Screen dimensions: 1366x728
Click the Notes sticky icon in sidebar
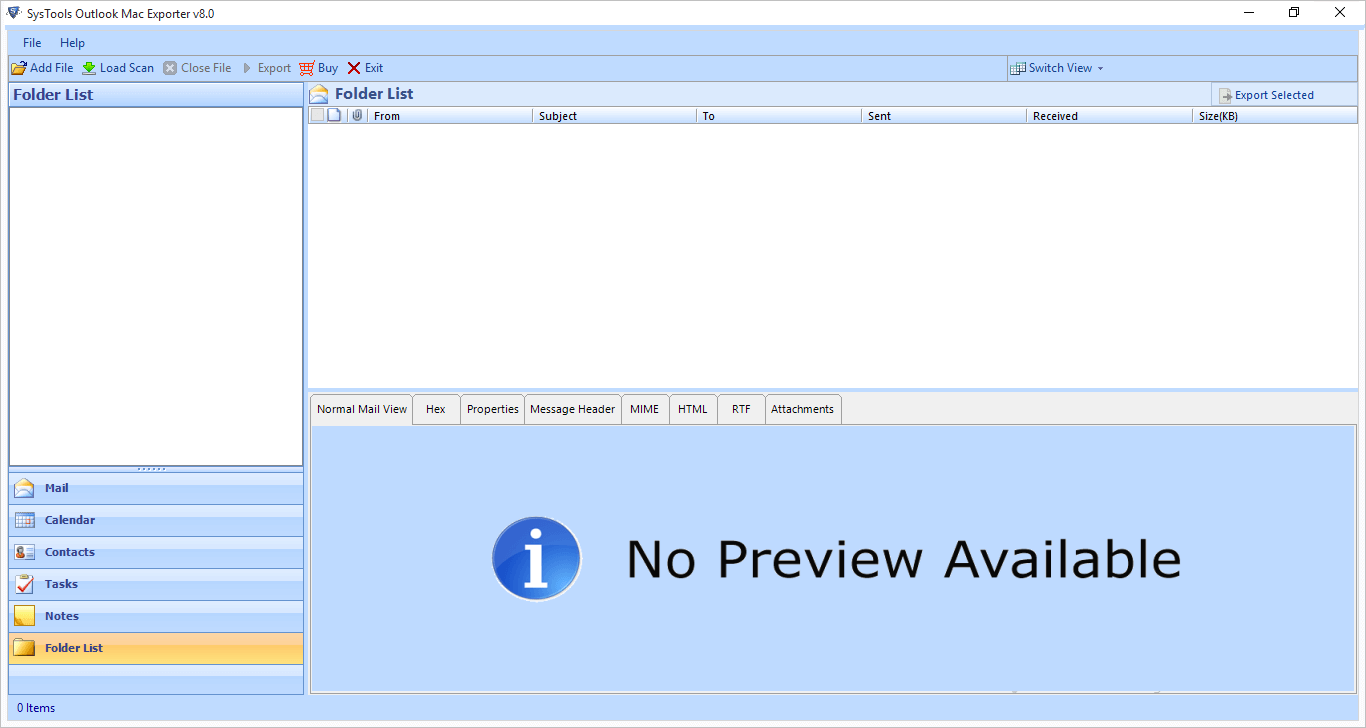pyautogui.click(x=25, y=616)
